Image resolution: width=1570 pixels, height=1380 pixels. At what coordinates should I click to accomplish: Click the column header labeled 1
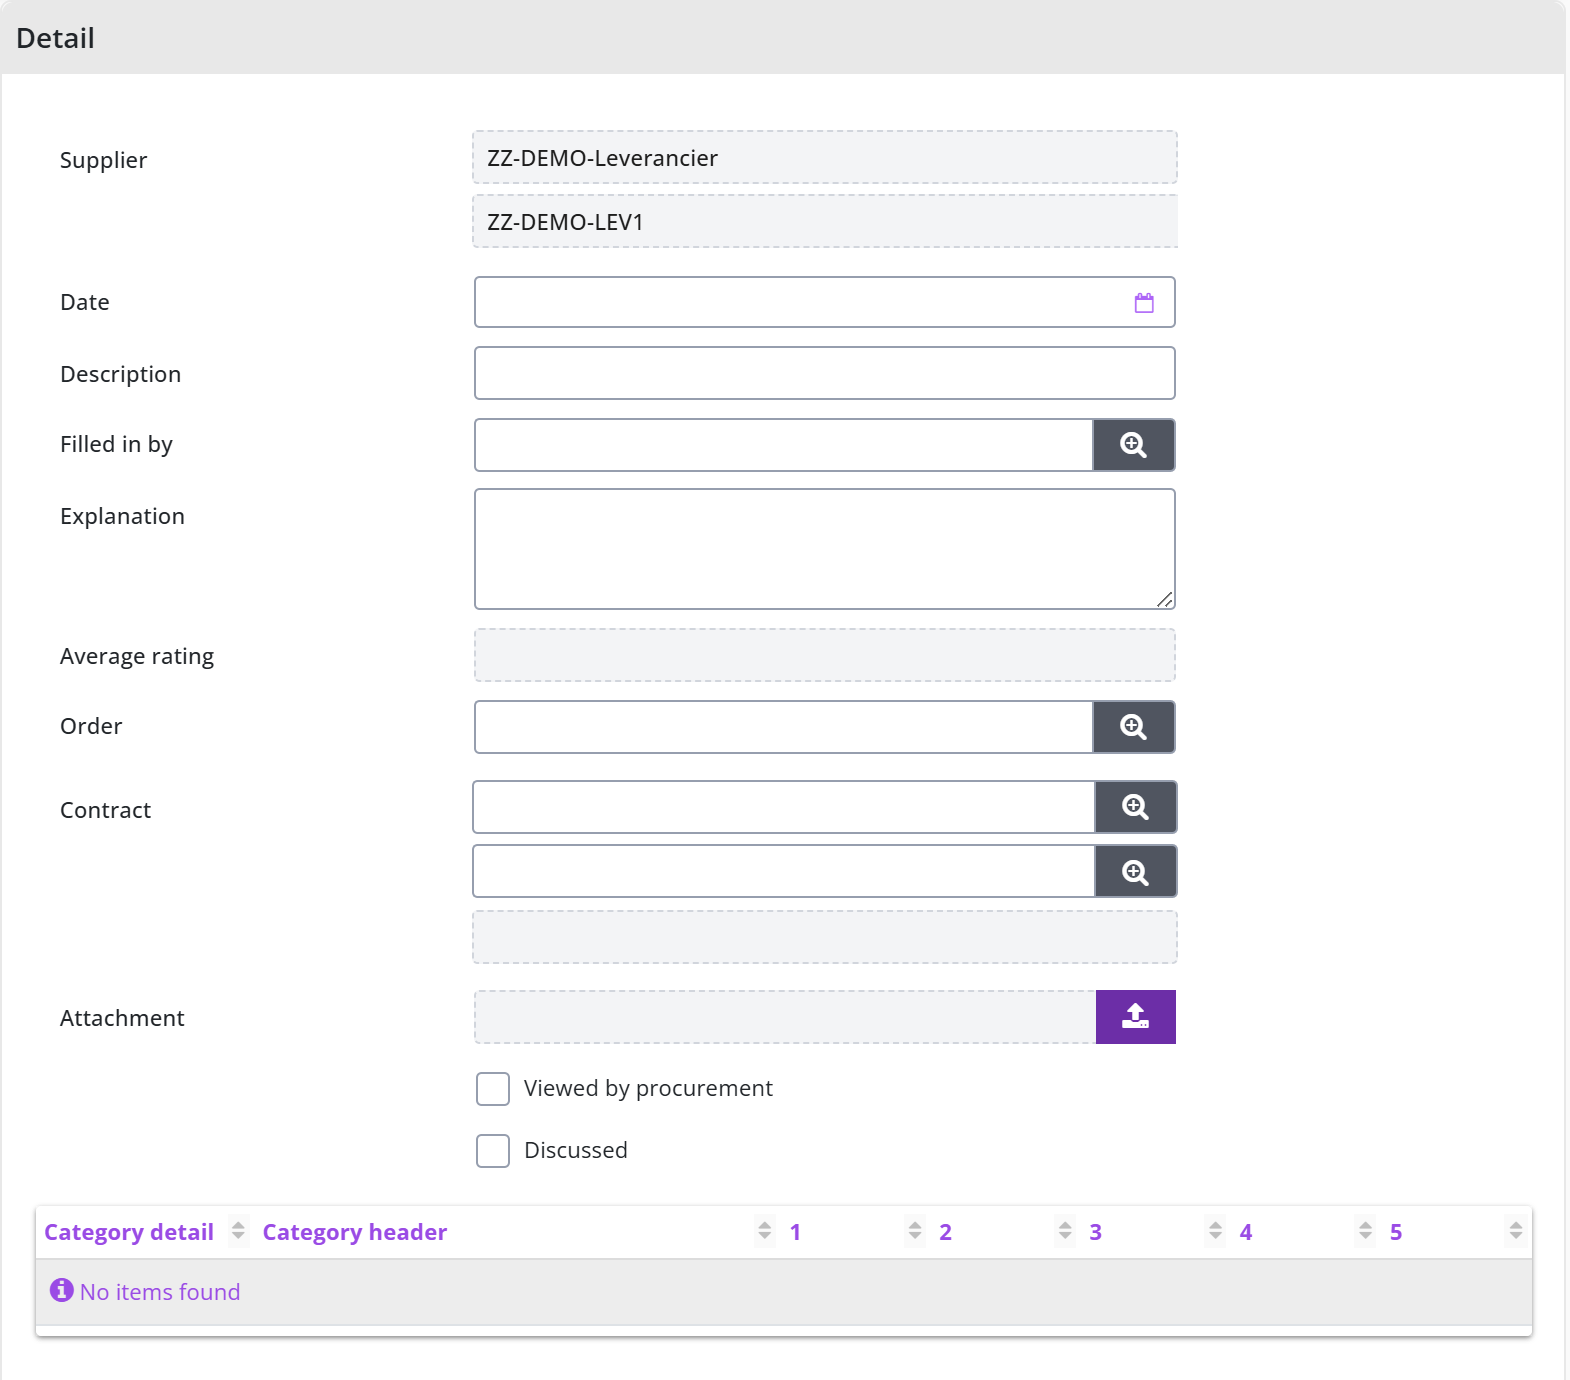pyautogui.click(x=795, y=1232)
